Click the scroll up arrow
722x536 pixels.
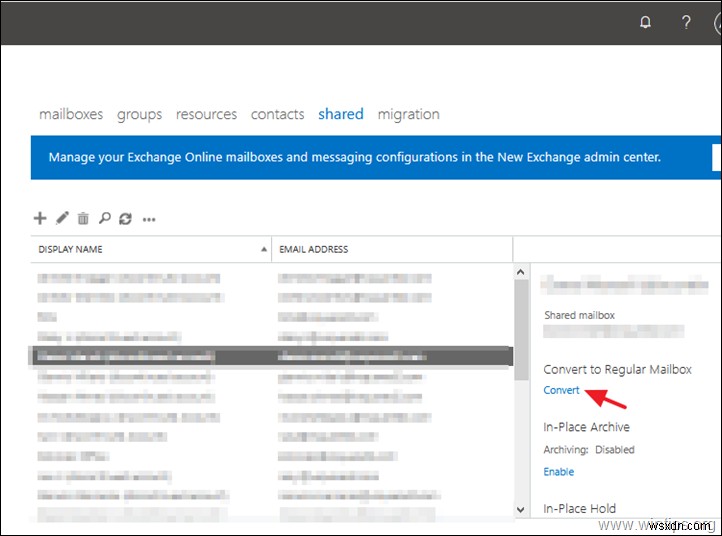click(520, 272)
